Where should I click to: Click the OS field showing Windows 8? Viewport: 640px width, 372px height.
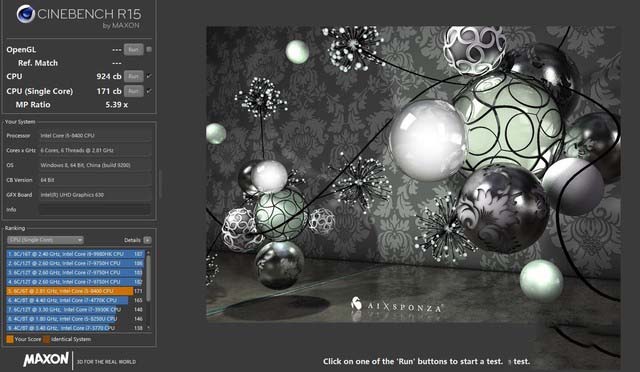point(95,165)
